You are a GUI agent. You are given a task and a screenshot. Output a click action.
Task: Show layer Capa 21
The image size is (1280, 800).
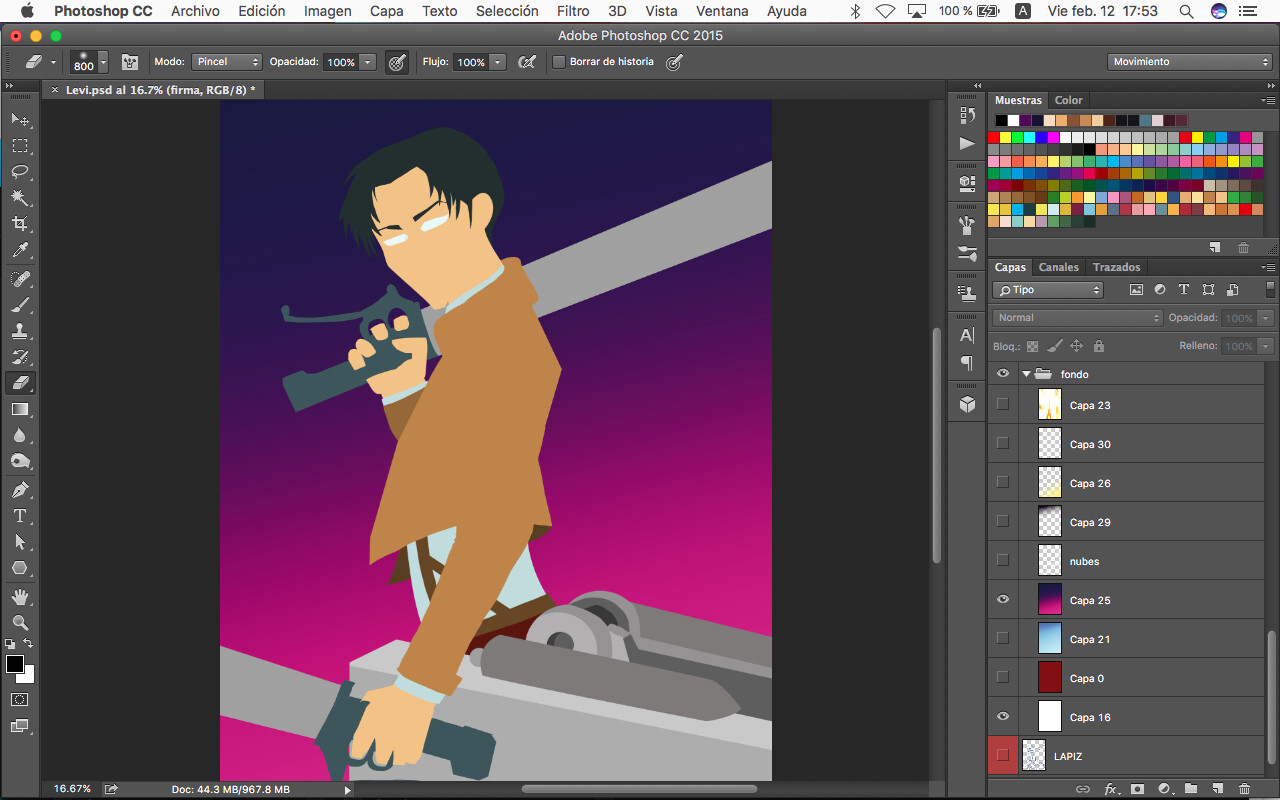[x=1003, y=639]
